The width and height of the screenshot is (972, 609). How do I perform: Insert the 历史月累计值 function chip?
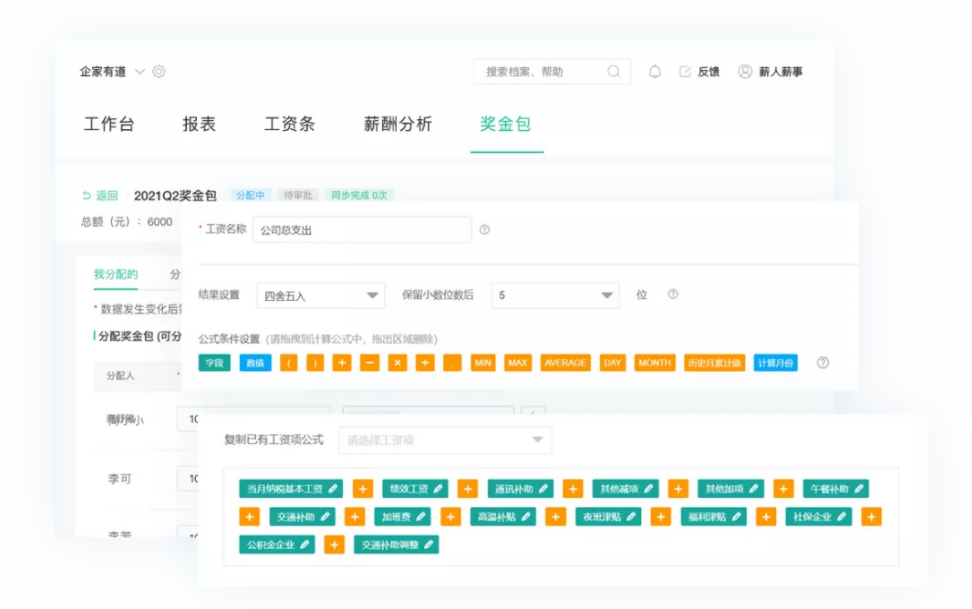pyautogui.click(x=714, y=363)
